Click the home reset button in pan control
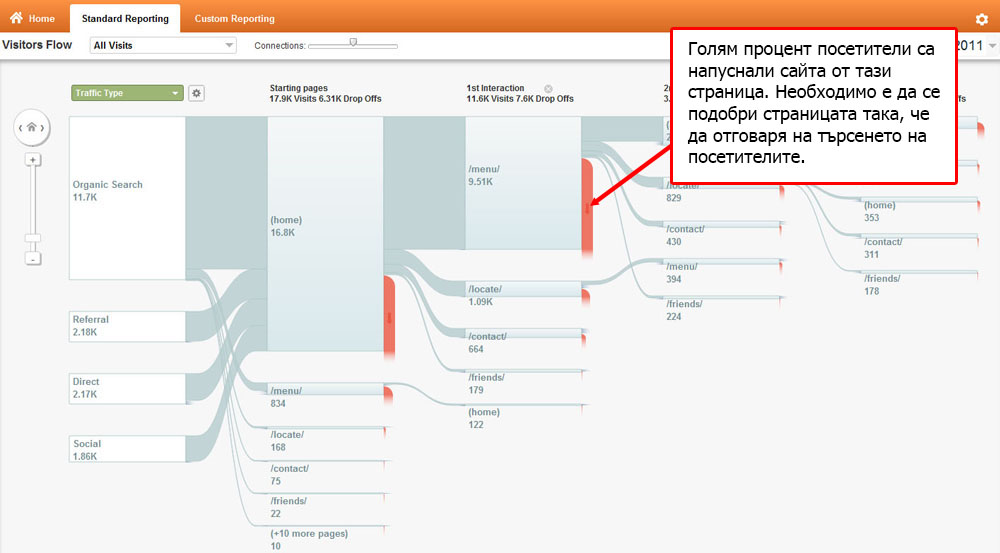Image resolution: width=1000 pixels, height=553 pixels. (32, 127)
